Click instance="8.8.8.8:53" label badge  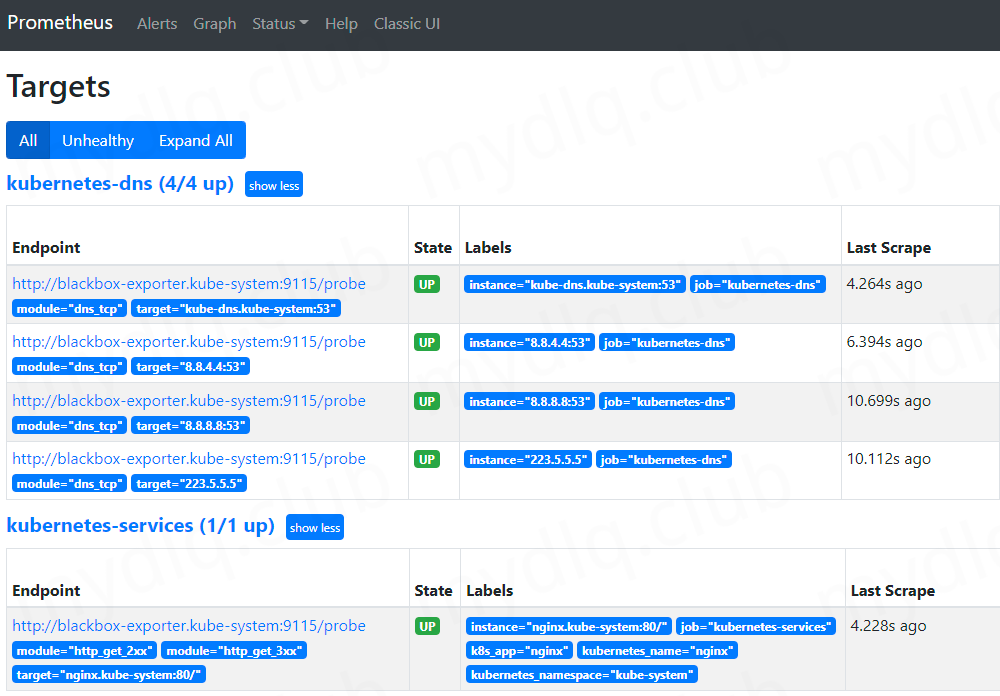529,401
